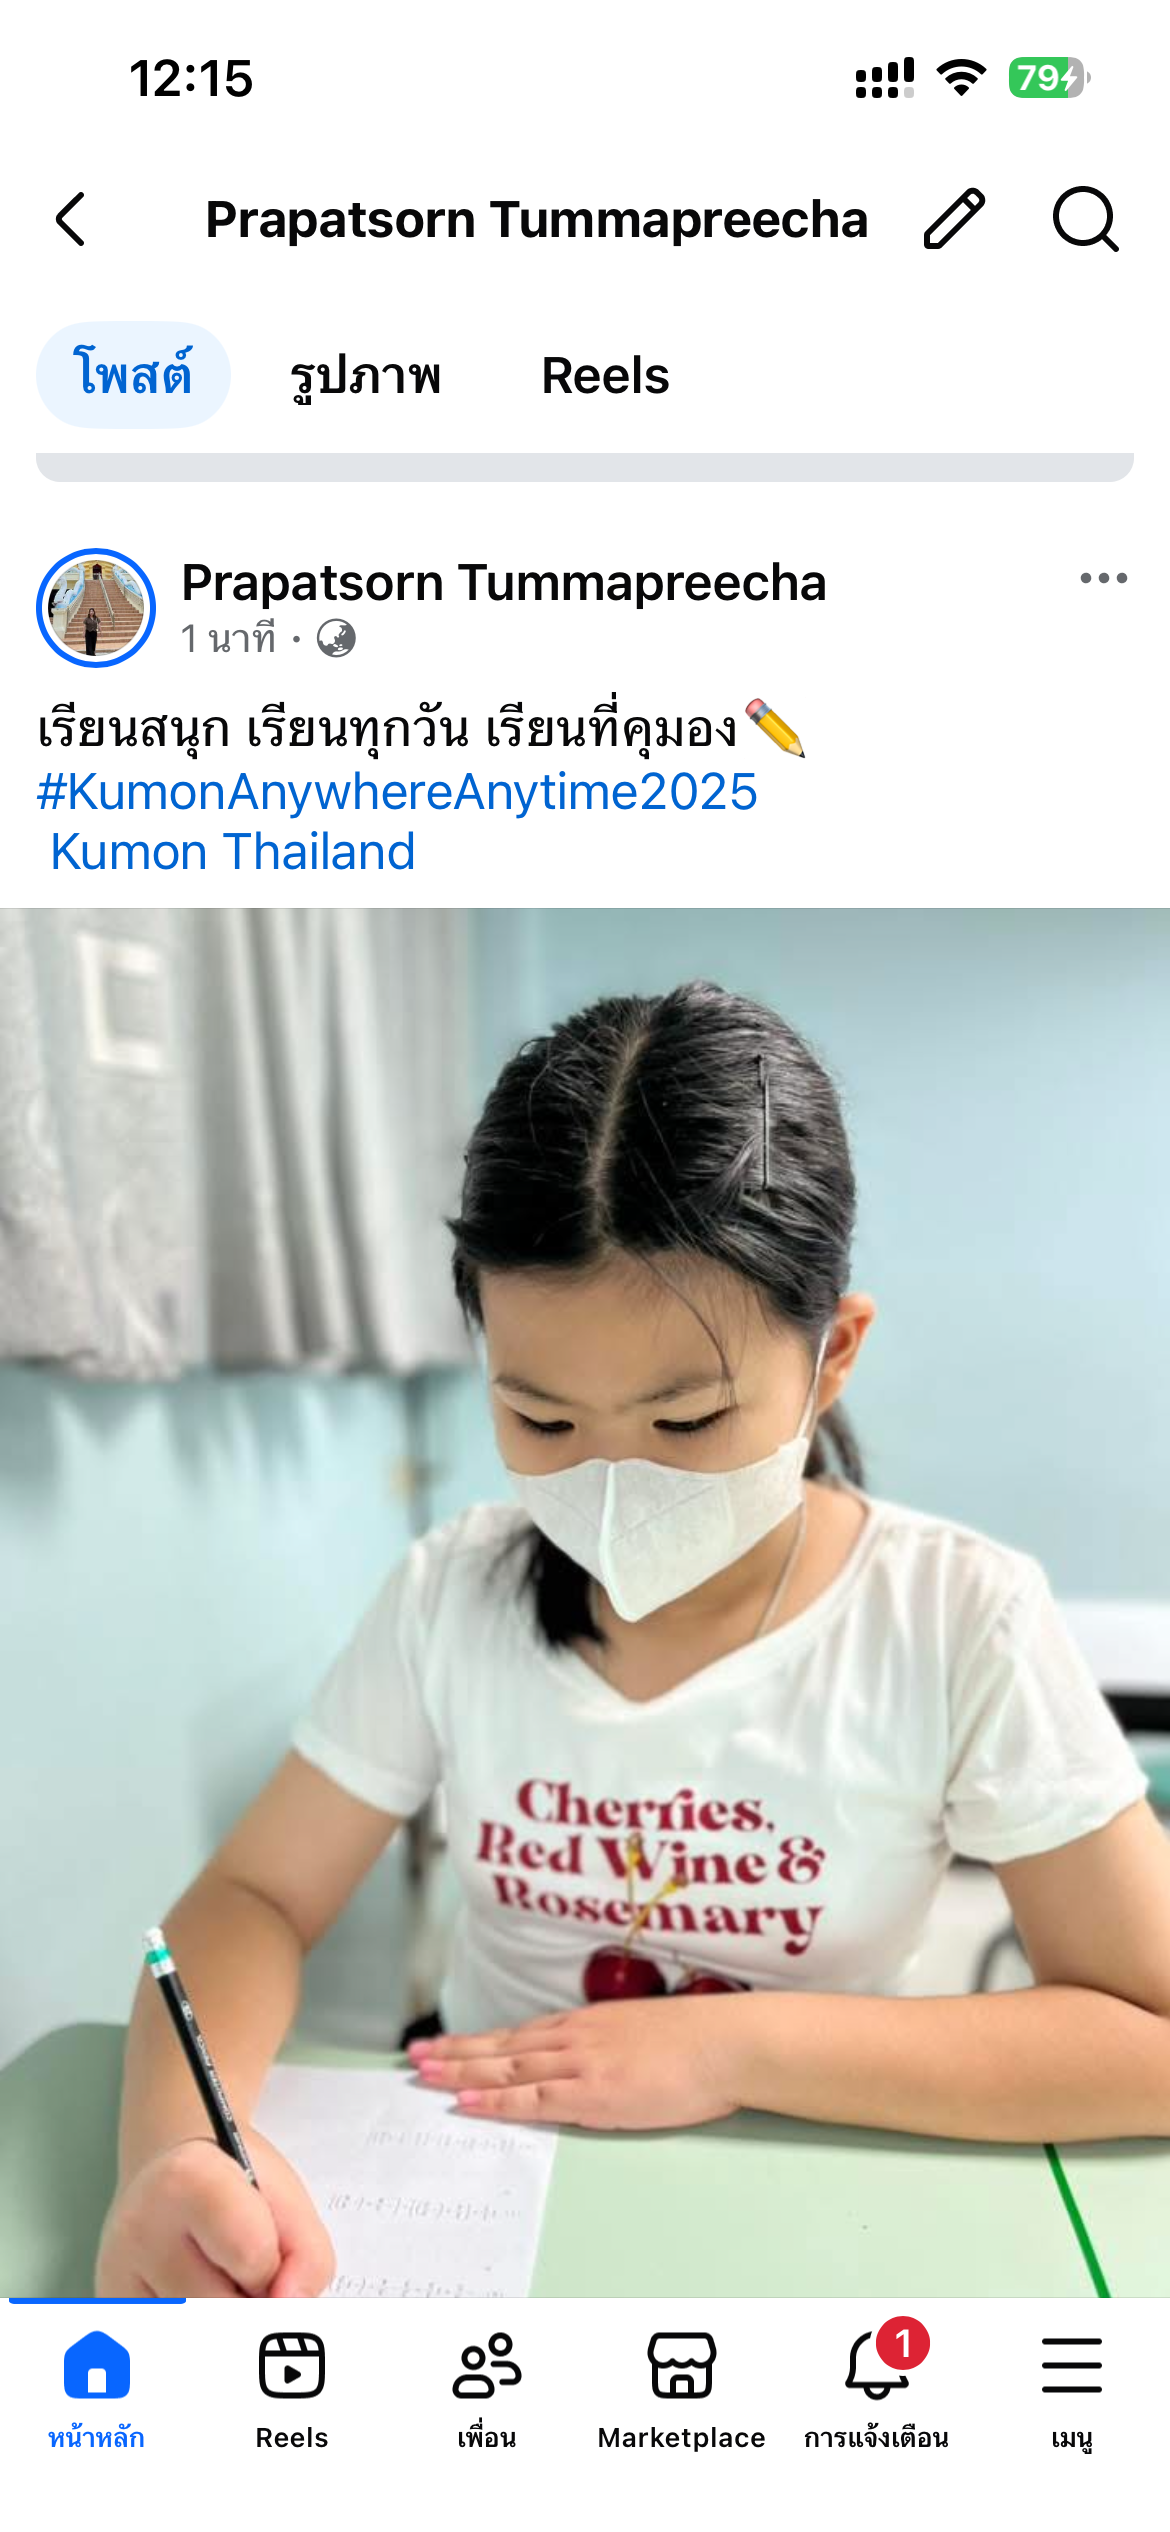Screen dimensions: 1170x2532
Task: Tap the 1 นาที post timestamp
Action: (228, 638)
